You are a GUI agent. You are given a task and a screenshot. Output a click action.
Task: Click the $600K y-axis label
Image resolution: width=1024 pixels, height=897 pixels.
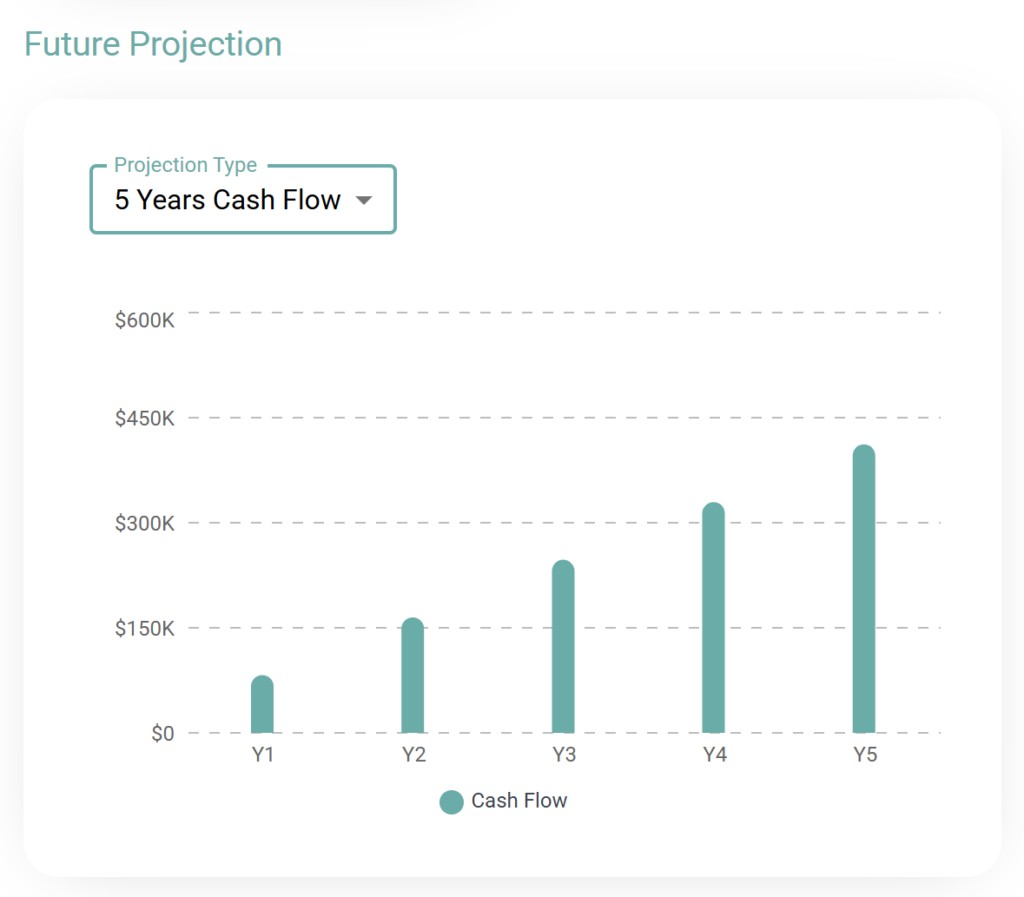click(x=145, y=321)
